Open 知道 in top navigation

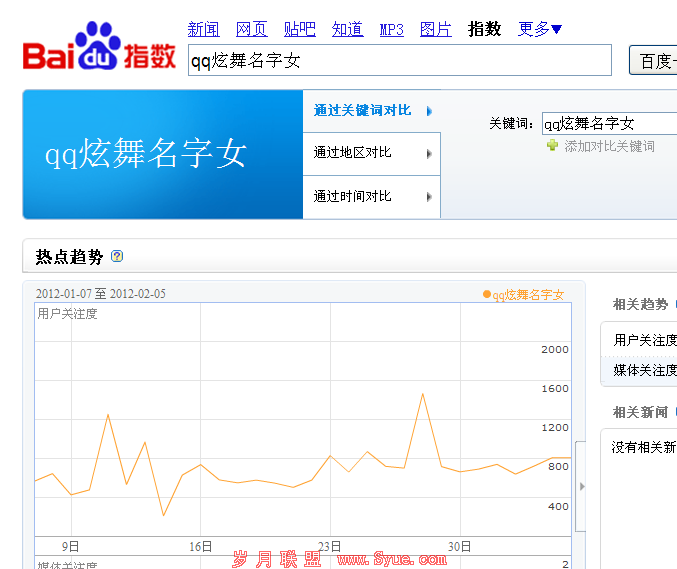pyautogui.click(x=347, y=29)
